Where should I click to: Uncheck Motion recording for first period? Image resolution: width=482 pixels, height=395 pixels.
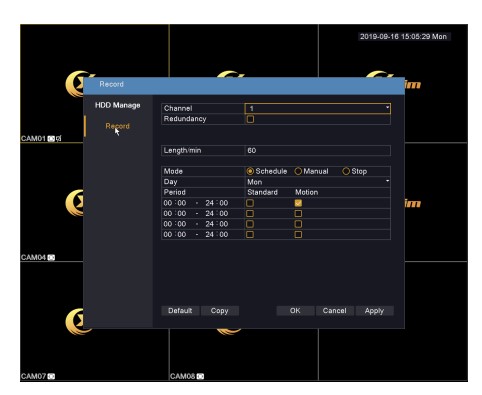pos(298,203)
